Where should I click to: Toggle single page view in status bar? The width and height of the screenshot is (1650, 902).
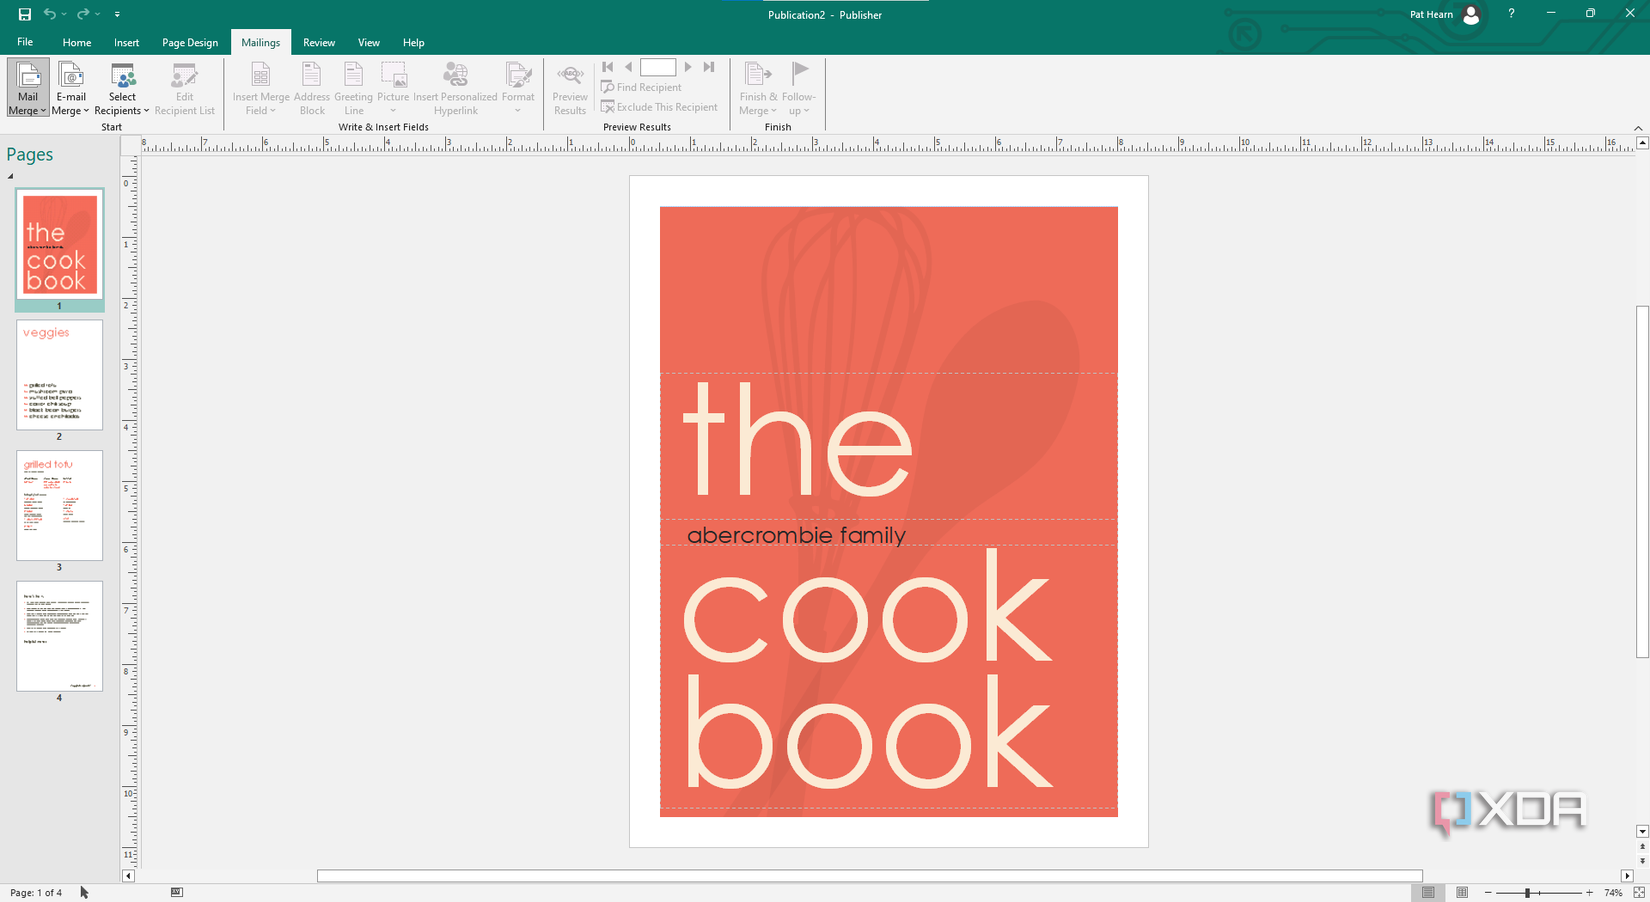pos(1428,892)
